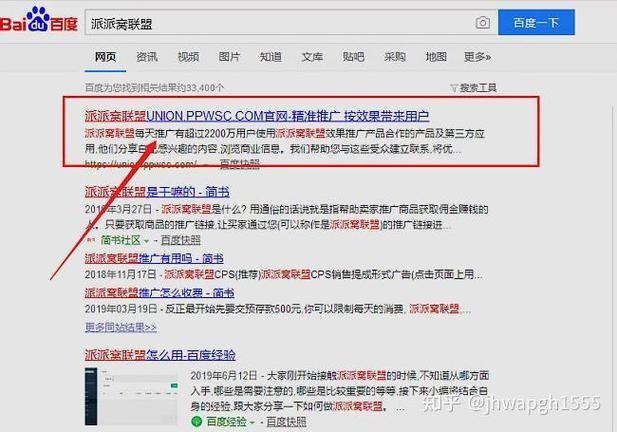Select the 网页 tab
Image resolution: width=617 pixels, height=432 pixels.
[105, 57]
